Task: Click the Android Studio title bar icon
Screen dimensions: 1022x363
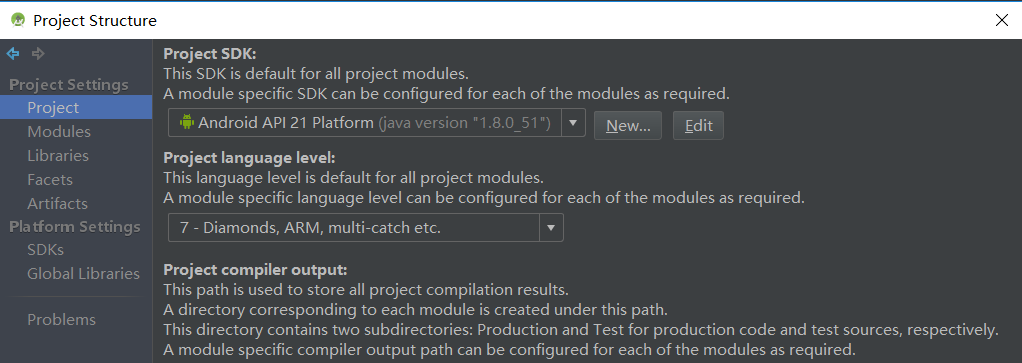Action: 18,20
